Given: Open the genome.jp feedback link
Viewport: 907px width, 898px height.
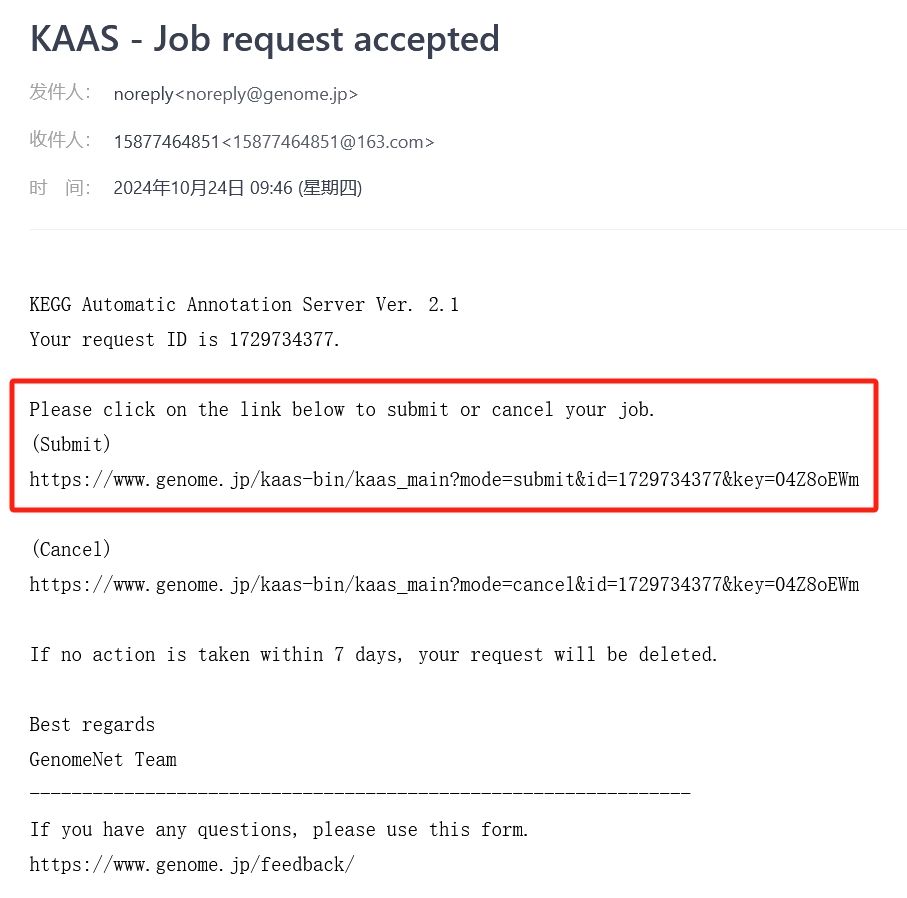Looking at the screenshot, I should (192, 864).
